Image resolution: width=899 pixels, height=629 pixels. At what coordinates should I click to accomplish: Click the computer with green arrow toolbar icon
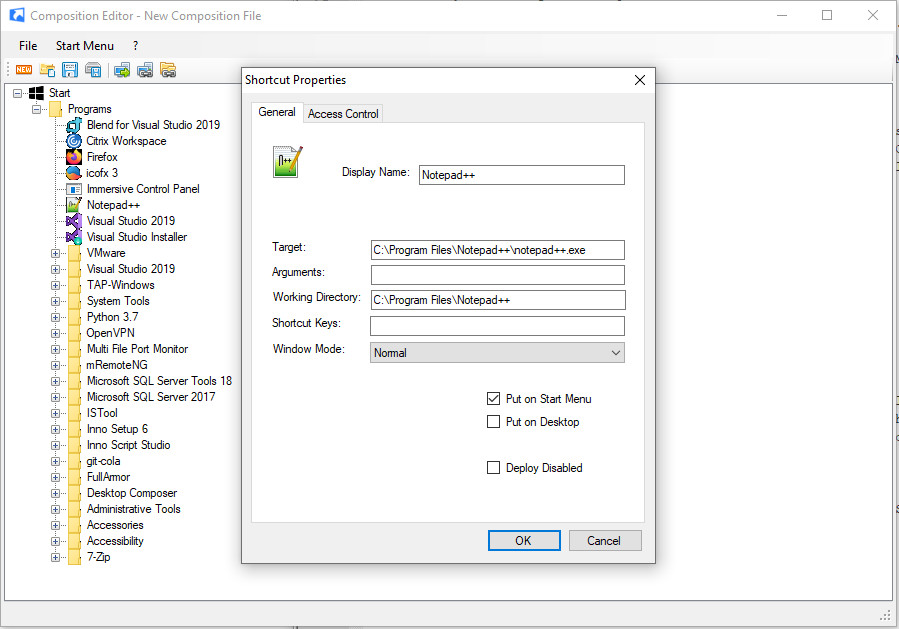point(122,70)
